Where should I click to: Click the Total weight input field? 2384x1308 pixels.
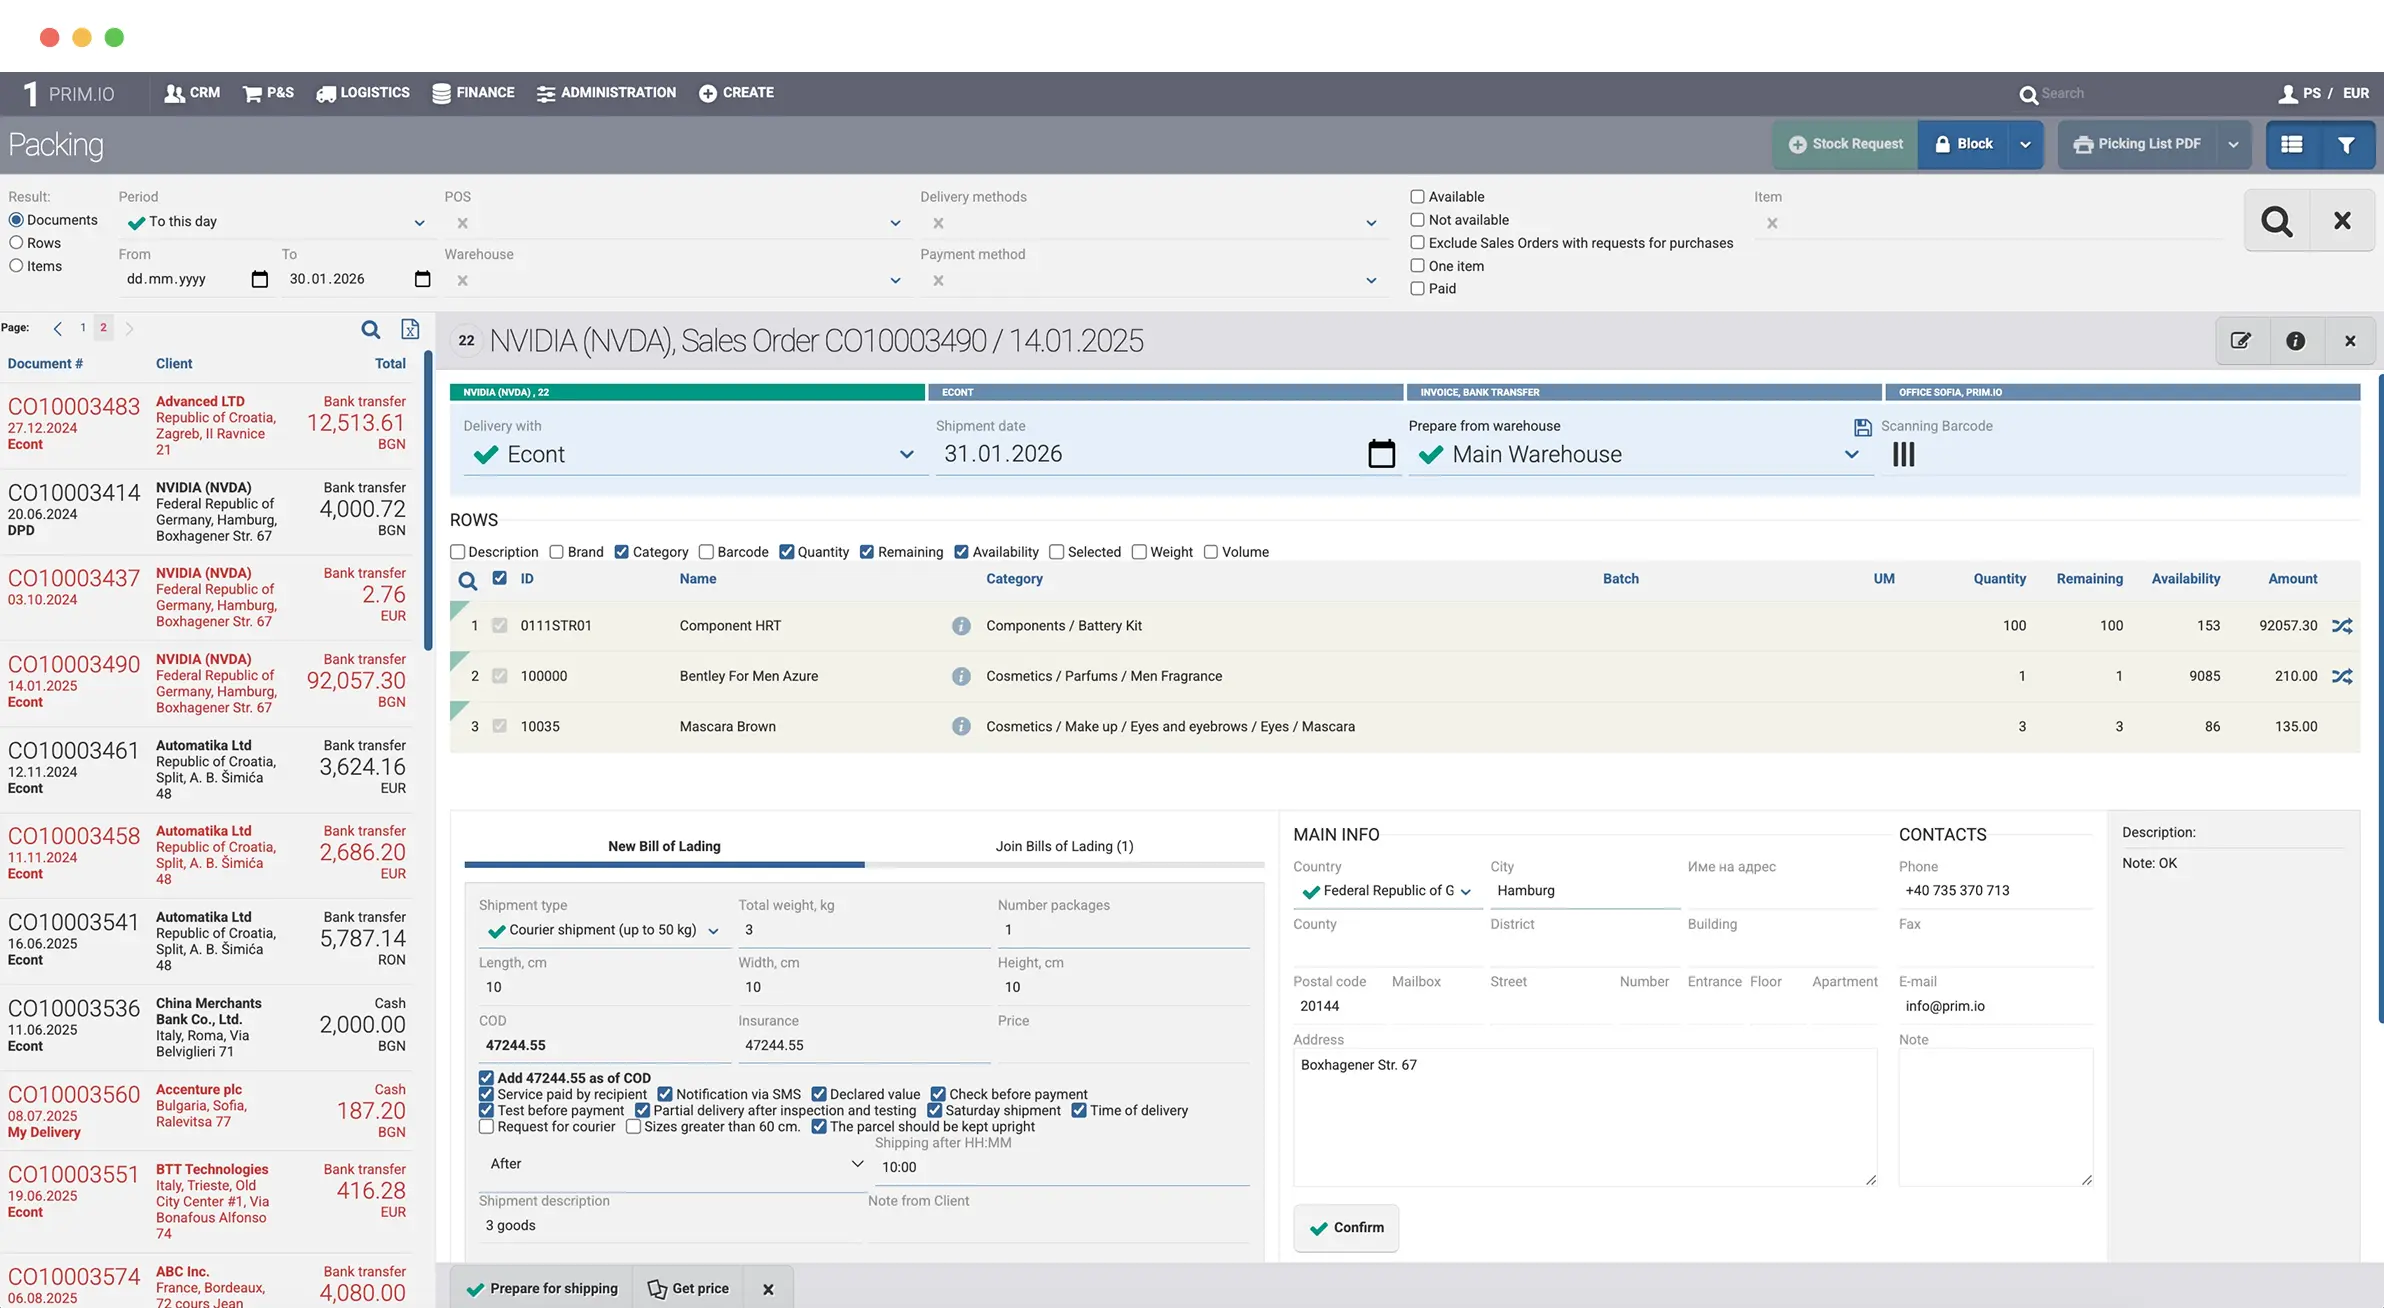tap(864, 931)
